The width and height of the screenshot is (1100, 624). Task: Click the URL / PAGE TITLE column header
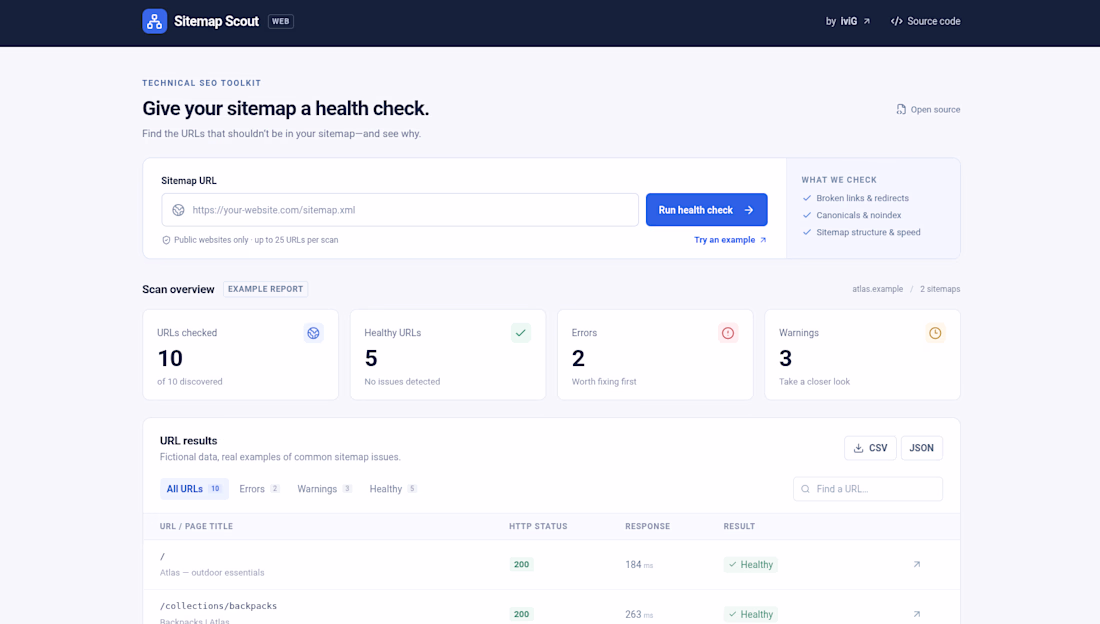coord(196,526)
